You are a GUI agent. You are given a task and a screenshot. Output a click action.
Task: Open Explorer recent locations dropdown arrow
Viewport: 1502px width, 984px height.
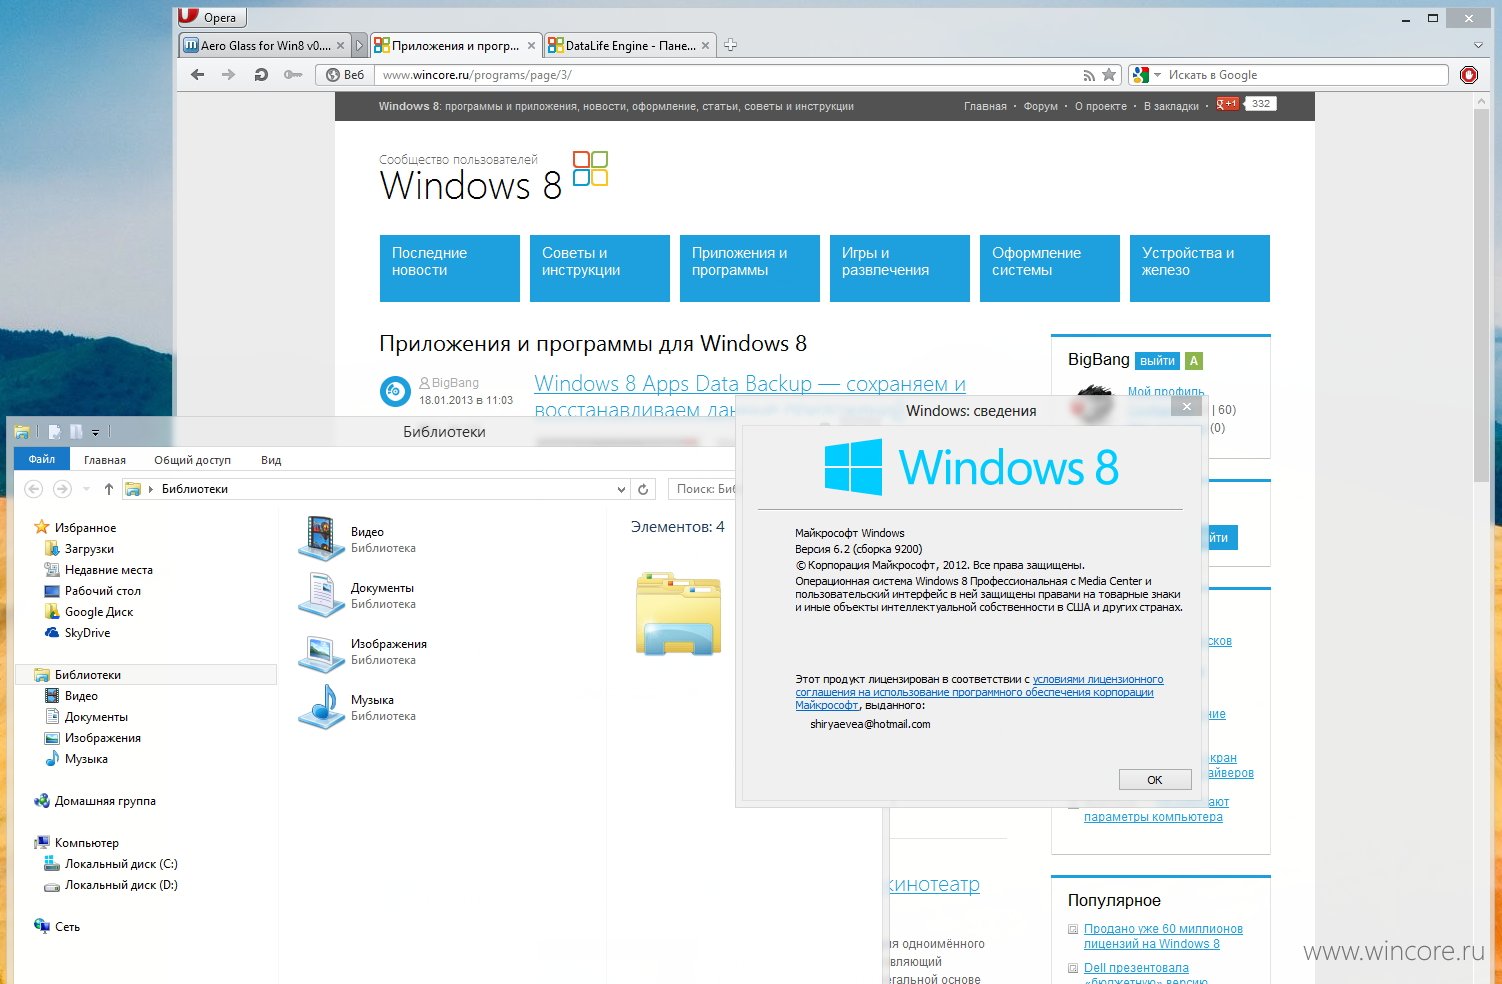86,489
